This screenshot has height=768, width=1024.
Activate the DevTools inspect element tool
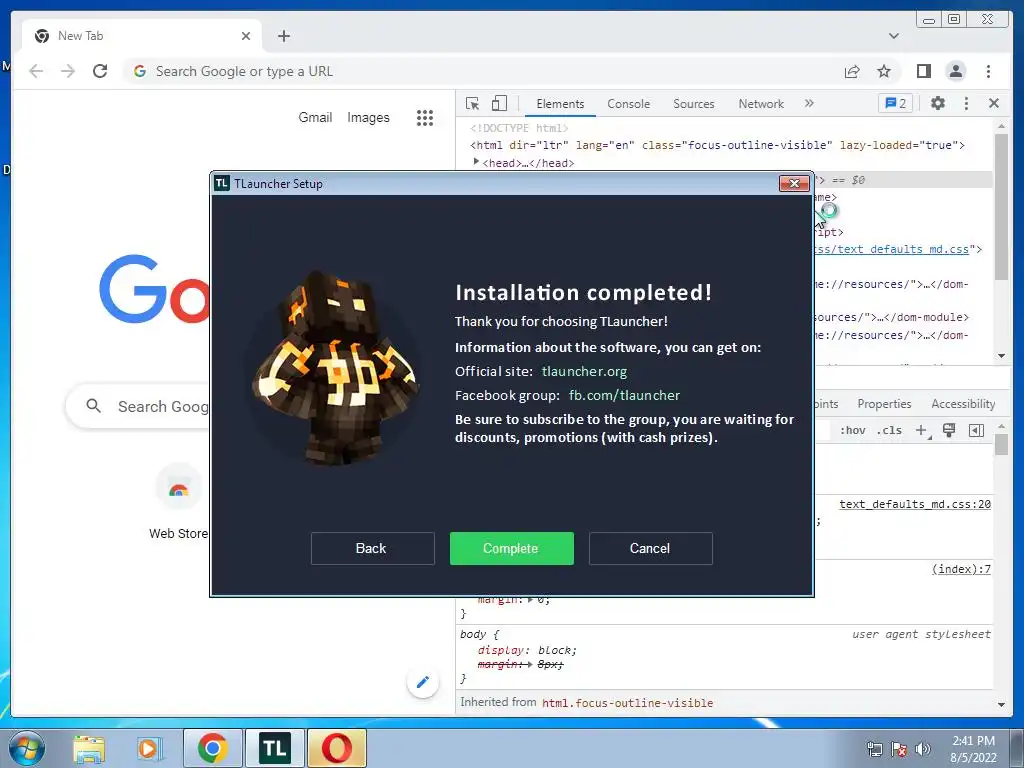pyautogui.click(x=472, y=103)
